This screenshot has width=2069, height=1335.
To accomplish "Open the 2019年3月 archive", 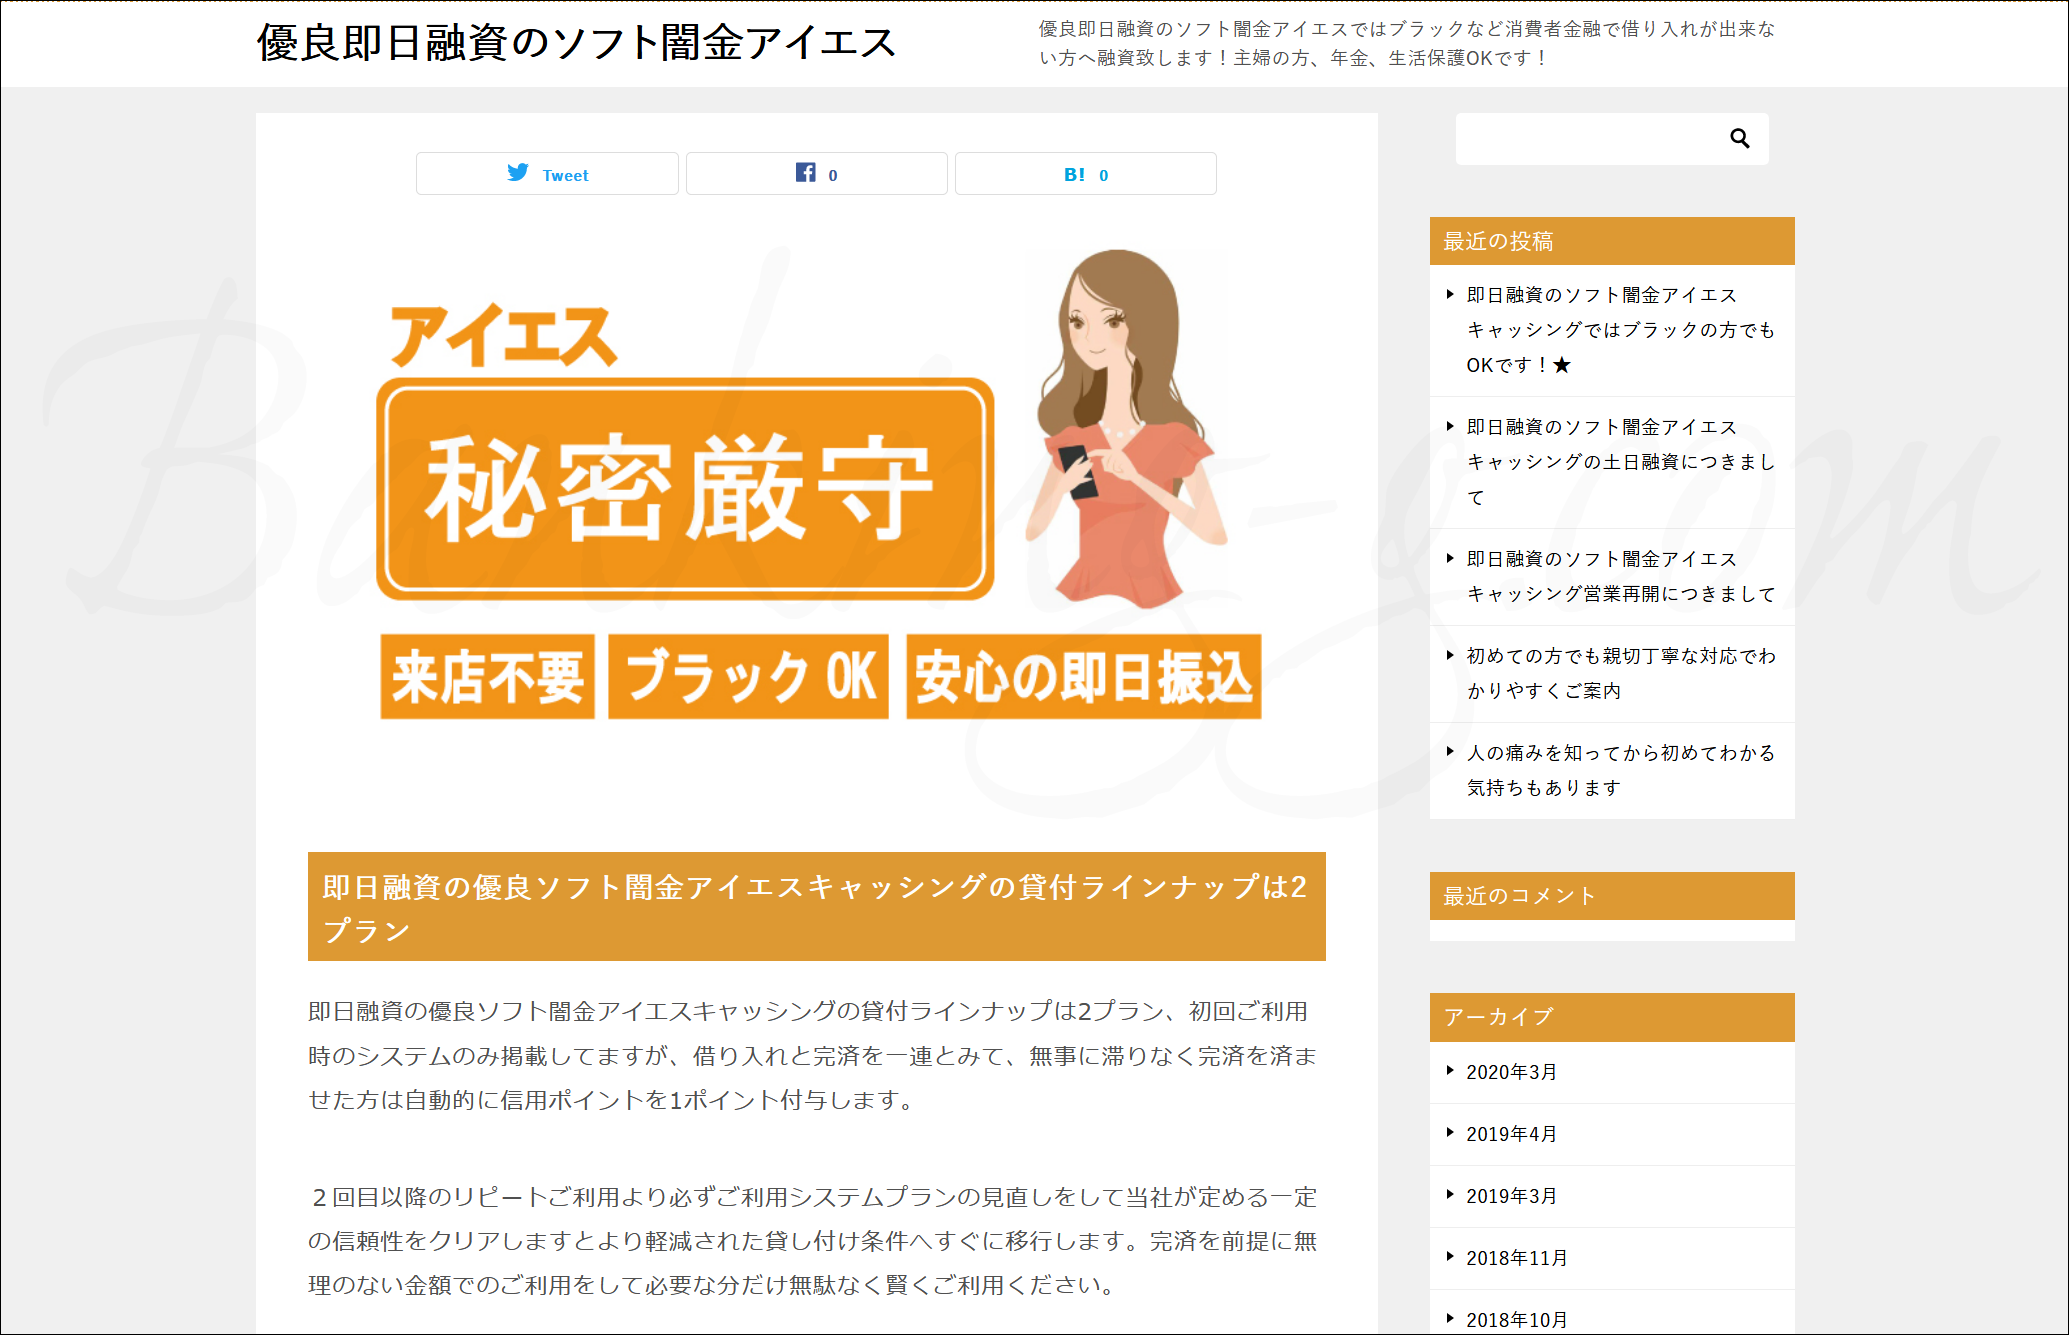I will tap(1511, 1196).
